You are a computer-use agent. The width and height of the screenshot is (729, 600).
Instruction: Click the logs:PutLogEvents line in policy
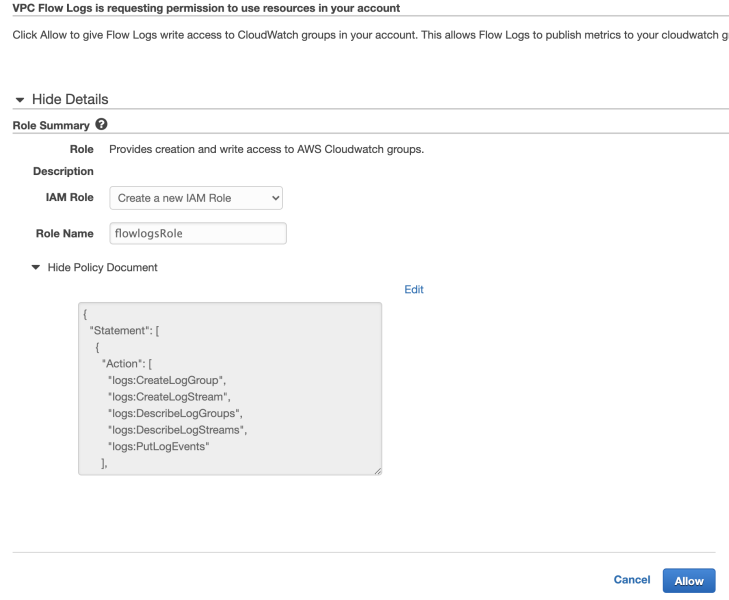coord(159,447)
